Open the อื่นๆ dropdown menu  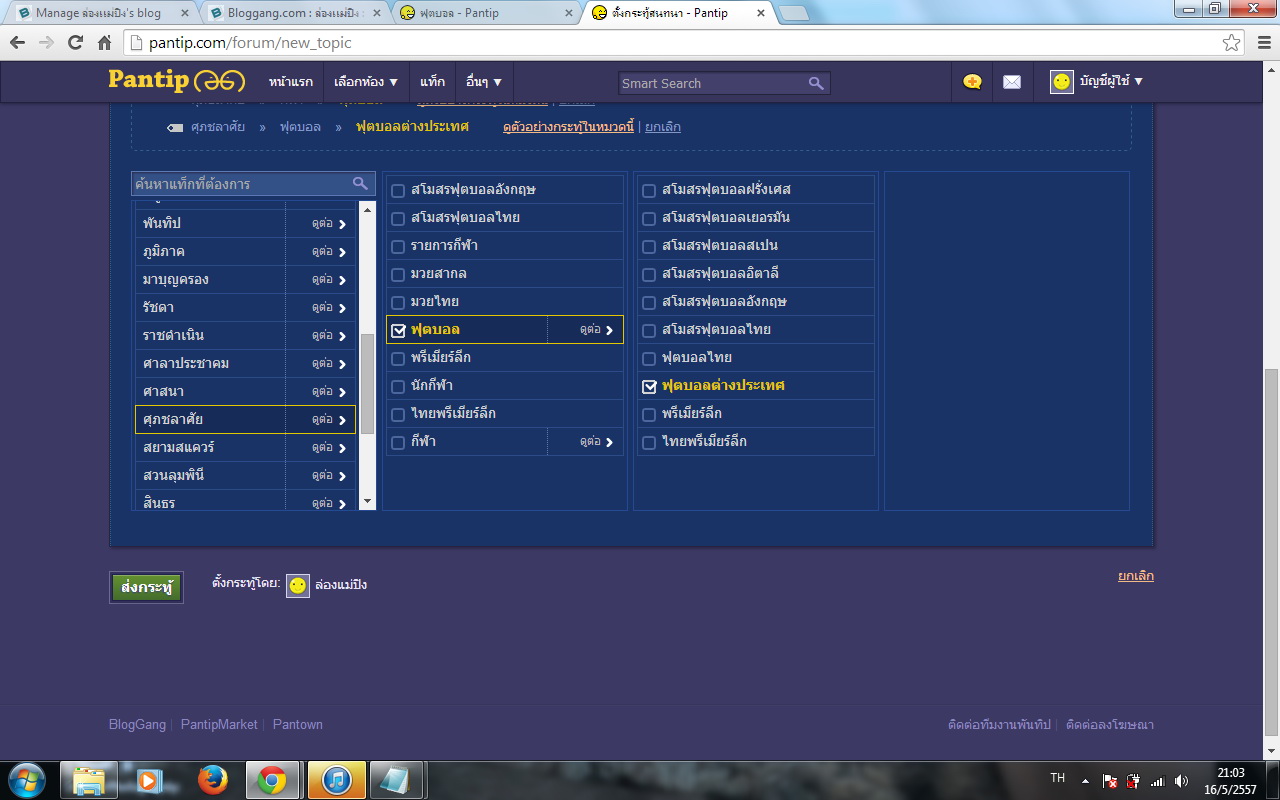(484, 82)
